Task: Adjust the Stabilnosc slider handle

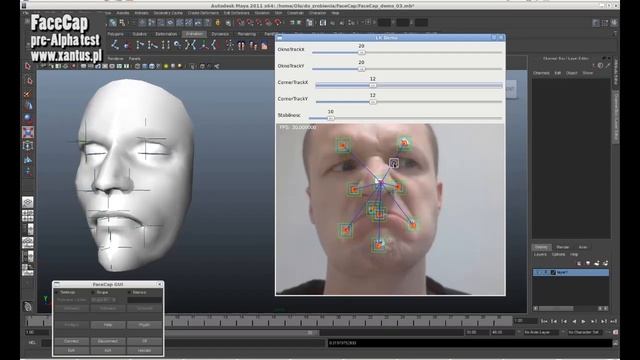Action: (331, 118)
